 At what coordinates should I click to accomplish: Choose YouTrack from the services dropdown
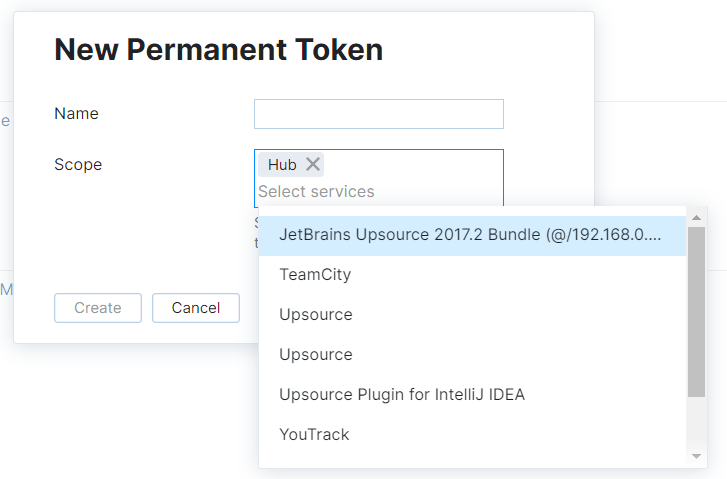(x=314, y=434)
